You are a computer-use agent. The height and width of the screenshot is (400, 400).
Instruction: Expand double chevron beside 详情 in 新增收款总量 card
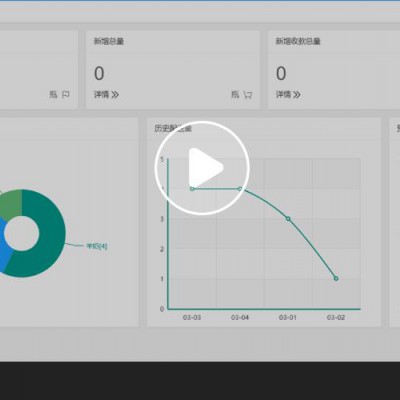tap(296, 95)
